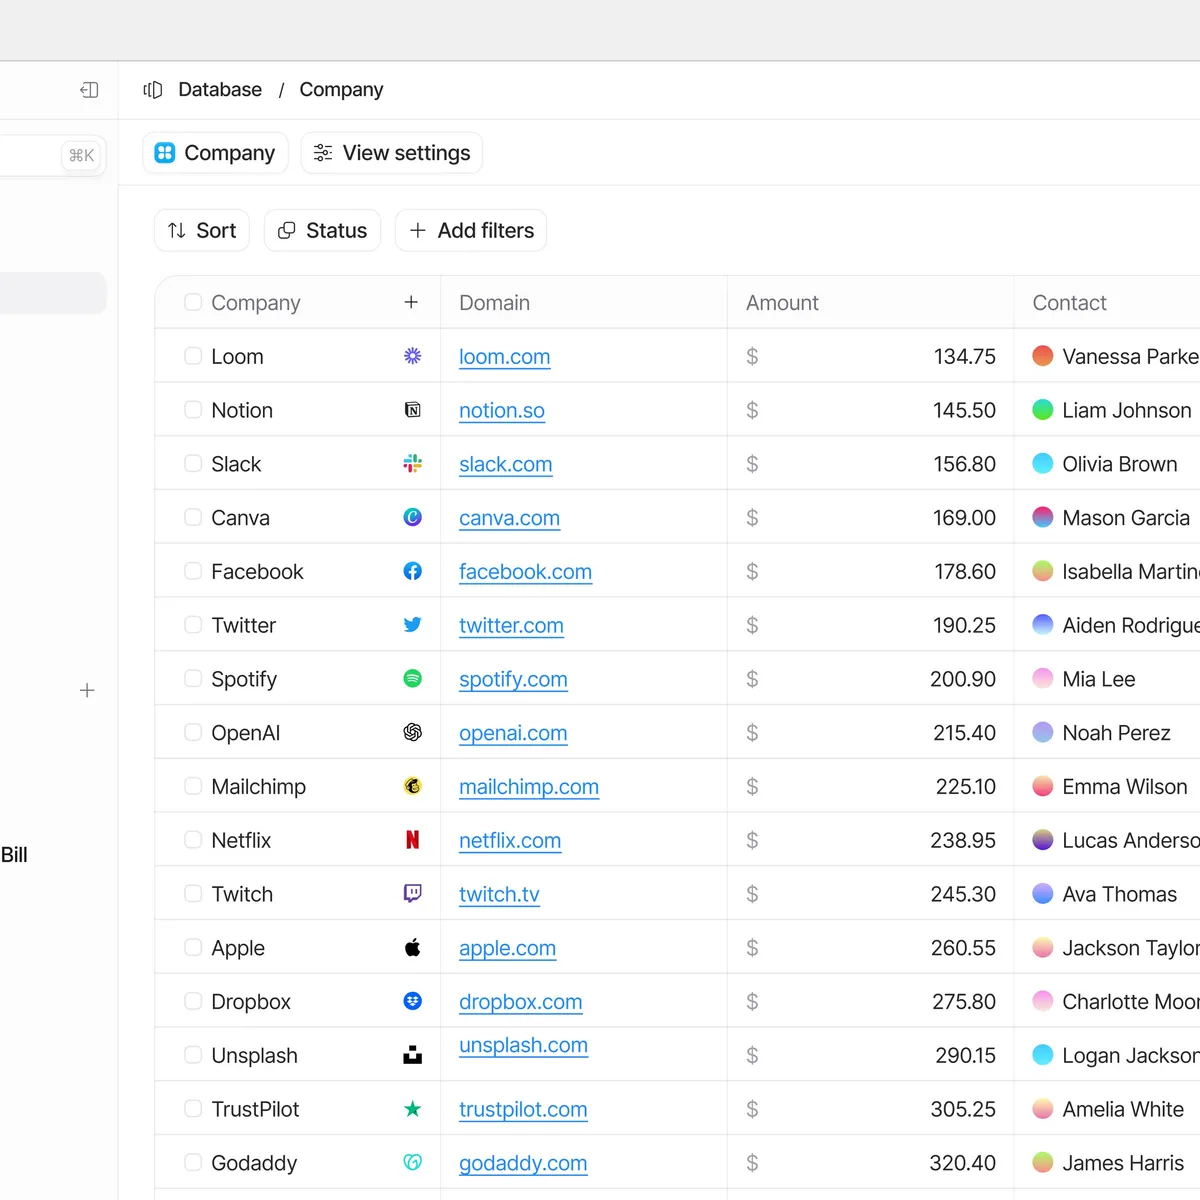
Task: Check the Facebook row checkbox
Action: (193, 571)
